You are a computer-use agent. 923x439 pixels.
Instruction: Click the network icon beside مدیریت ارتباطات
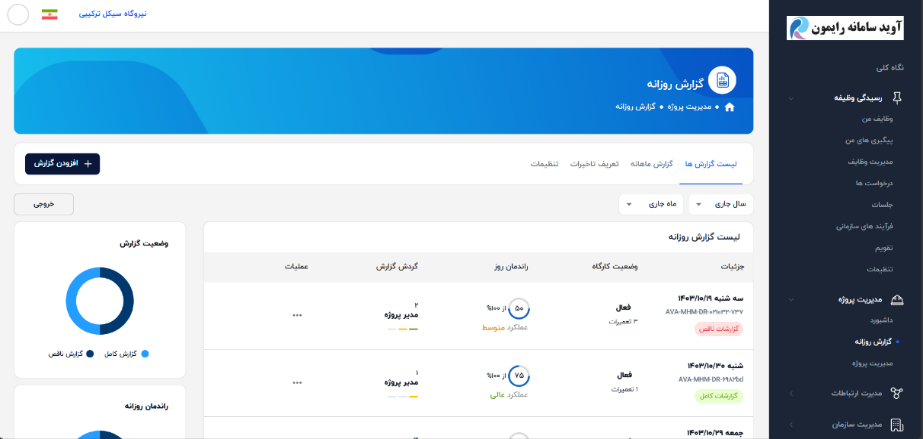point(897,393)
